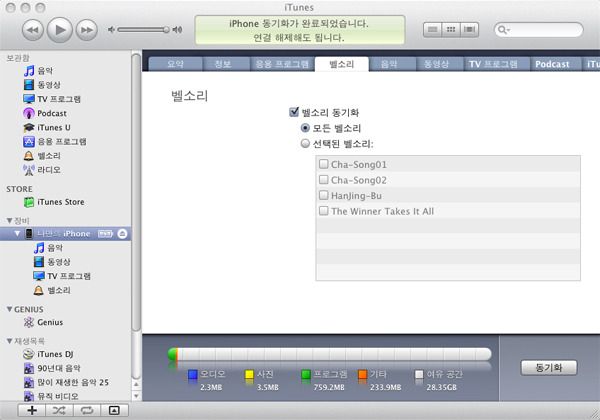This screenshot has width=600, height=420.
Task: Toggle repeat mode
Action: [87, 410]
